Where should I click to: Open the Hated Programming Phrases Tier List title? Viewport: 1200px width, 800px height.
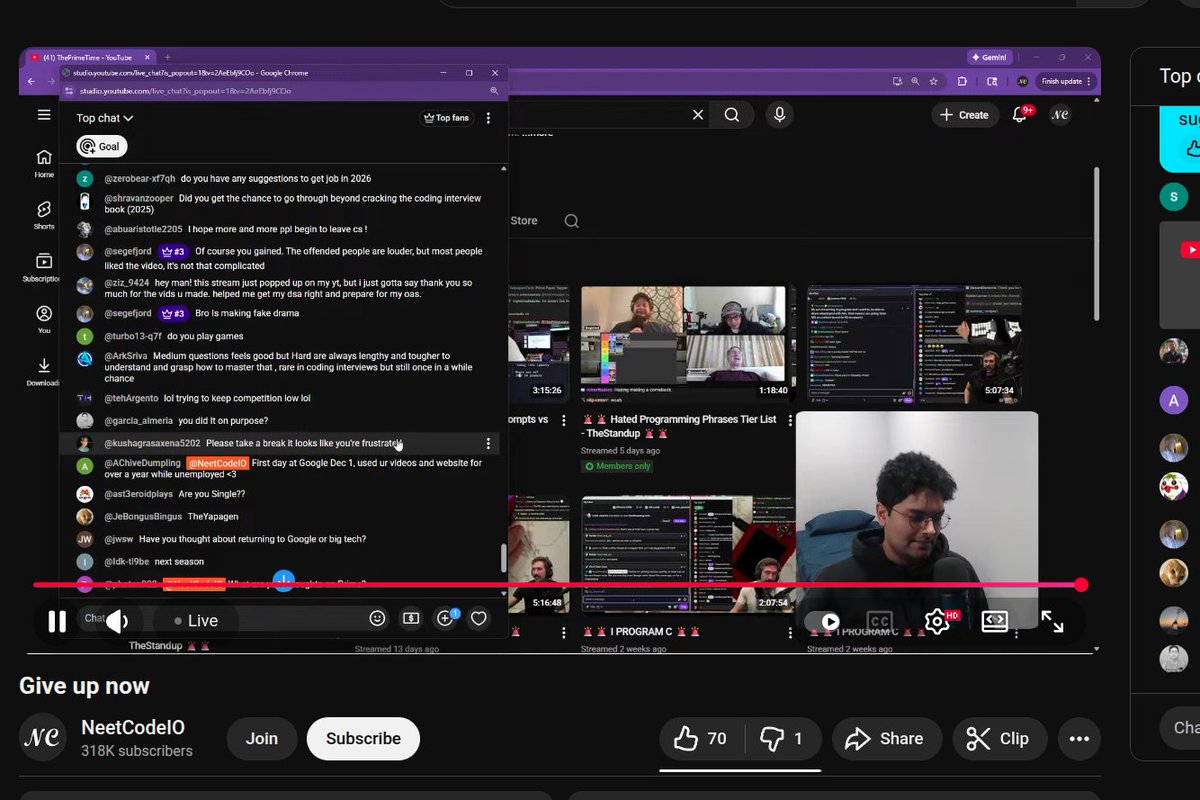(x=679, y=426)
